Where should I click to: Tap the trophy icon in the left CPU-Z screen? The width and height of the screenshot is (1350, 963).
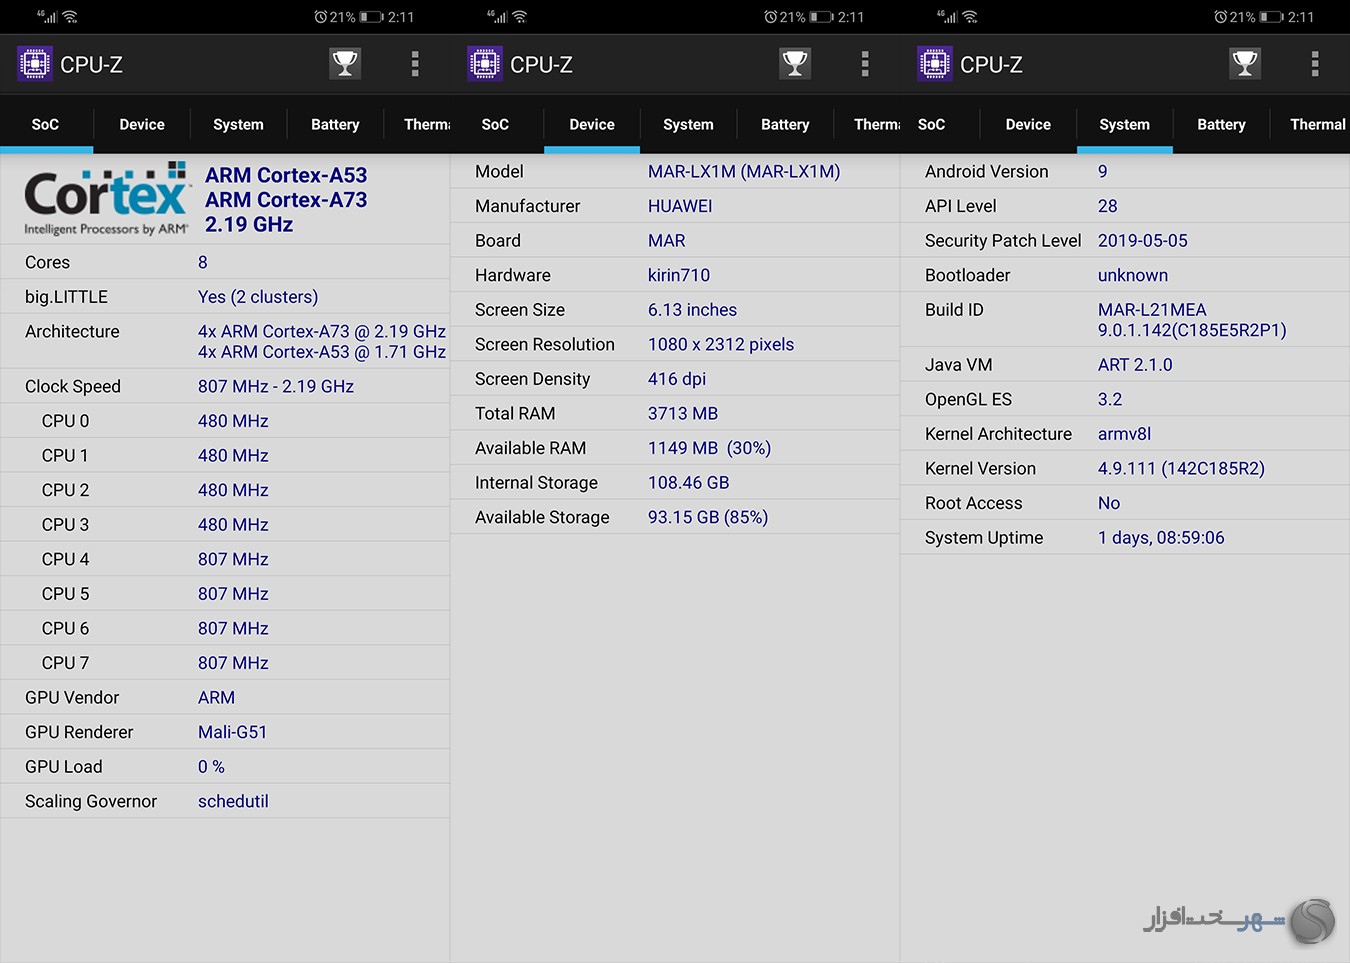tap(345, 64)
